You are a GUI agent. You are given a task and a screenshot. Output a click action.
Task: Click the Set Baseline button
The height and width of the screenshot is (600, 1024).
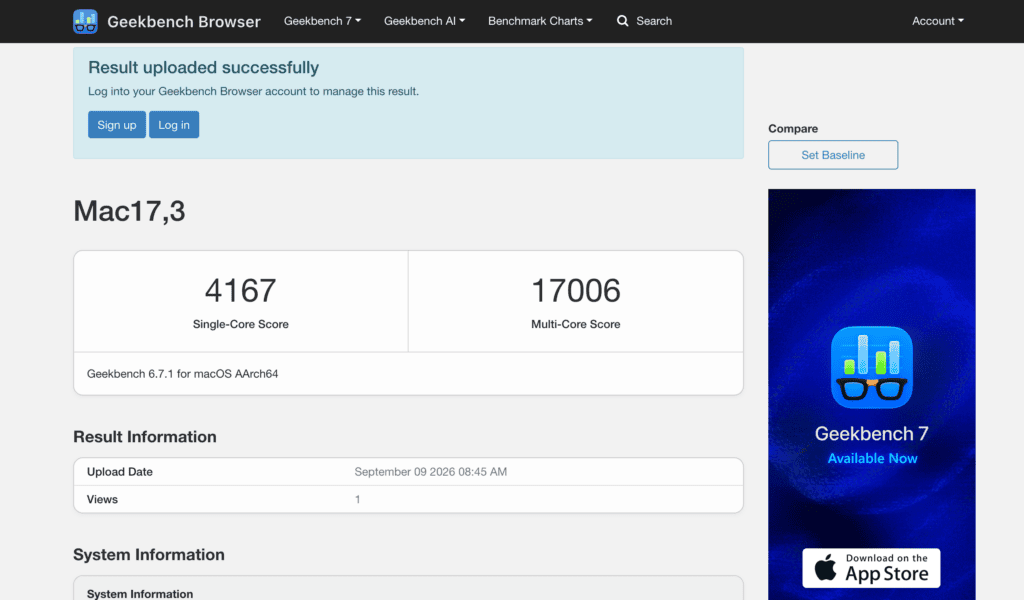[x=833, y=155]
